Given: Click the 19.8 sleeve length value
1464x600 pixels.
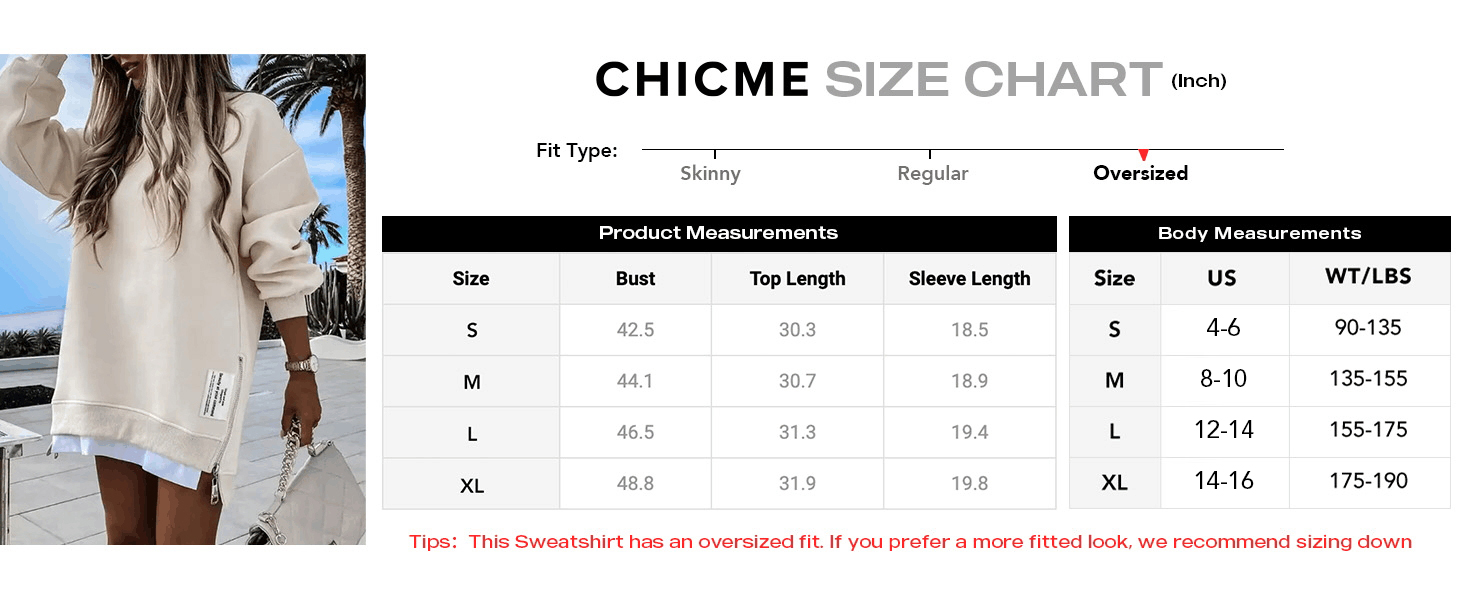Looking at the screenshot, I should pos(969,484).
